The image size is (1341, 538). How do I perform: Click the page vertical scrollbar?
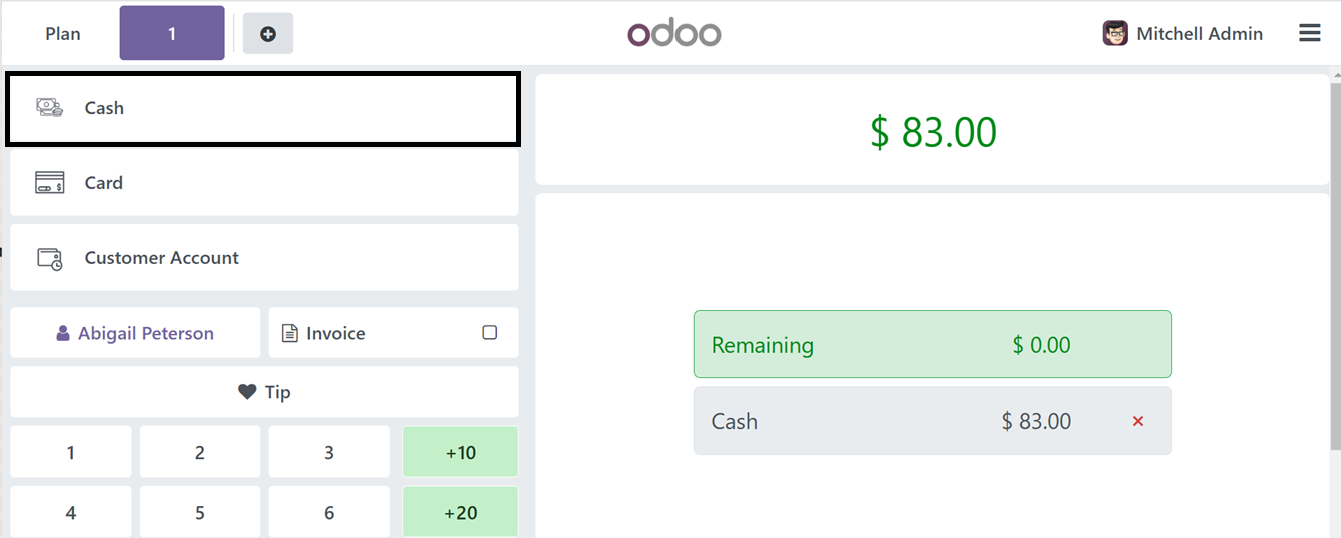[1336, 260]
